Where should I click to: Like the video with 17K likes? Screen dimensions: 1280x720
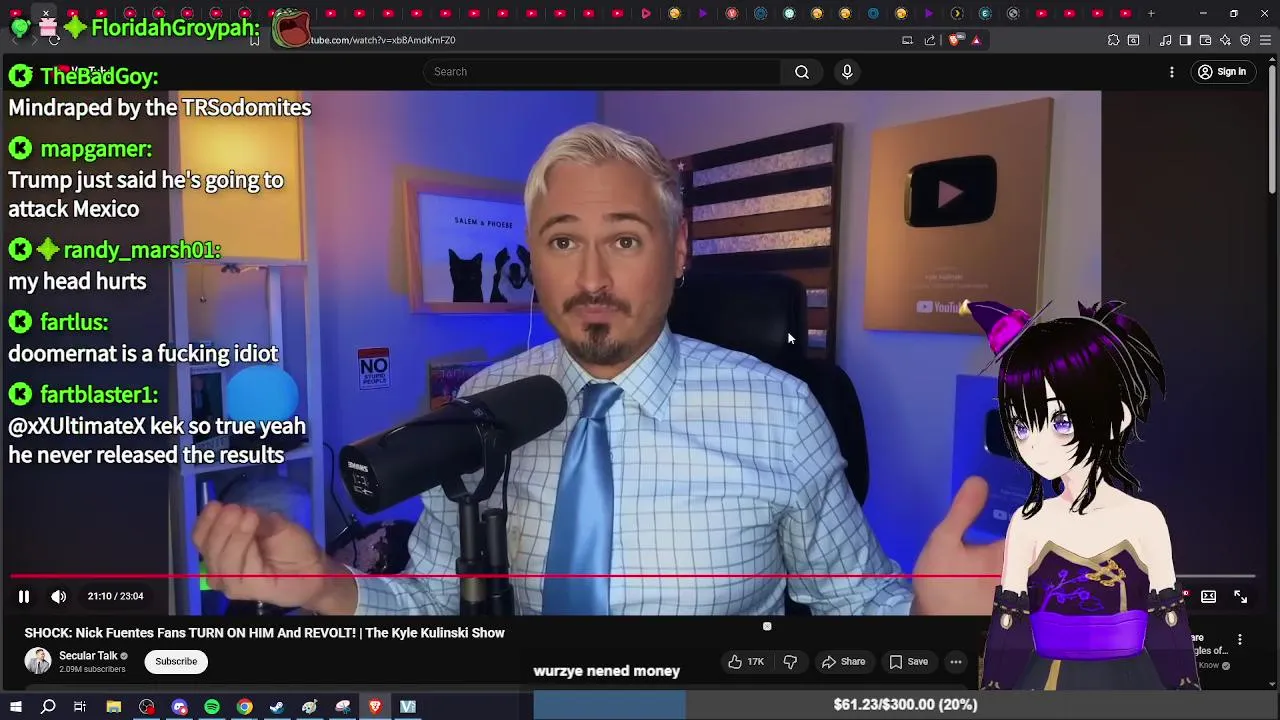pos(746,661)
